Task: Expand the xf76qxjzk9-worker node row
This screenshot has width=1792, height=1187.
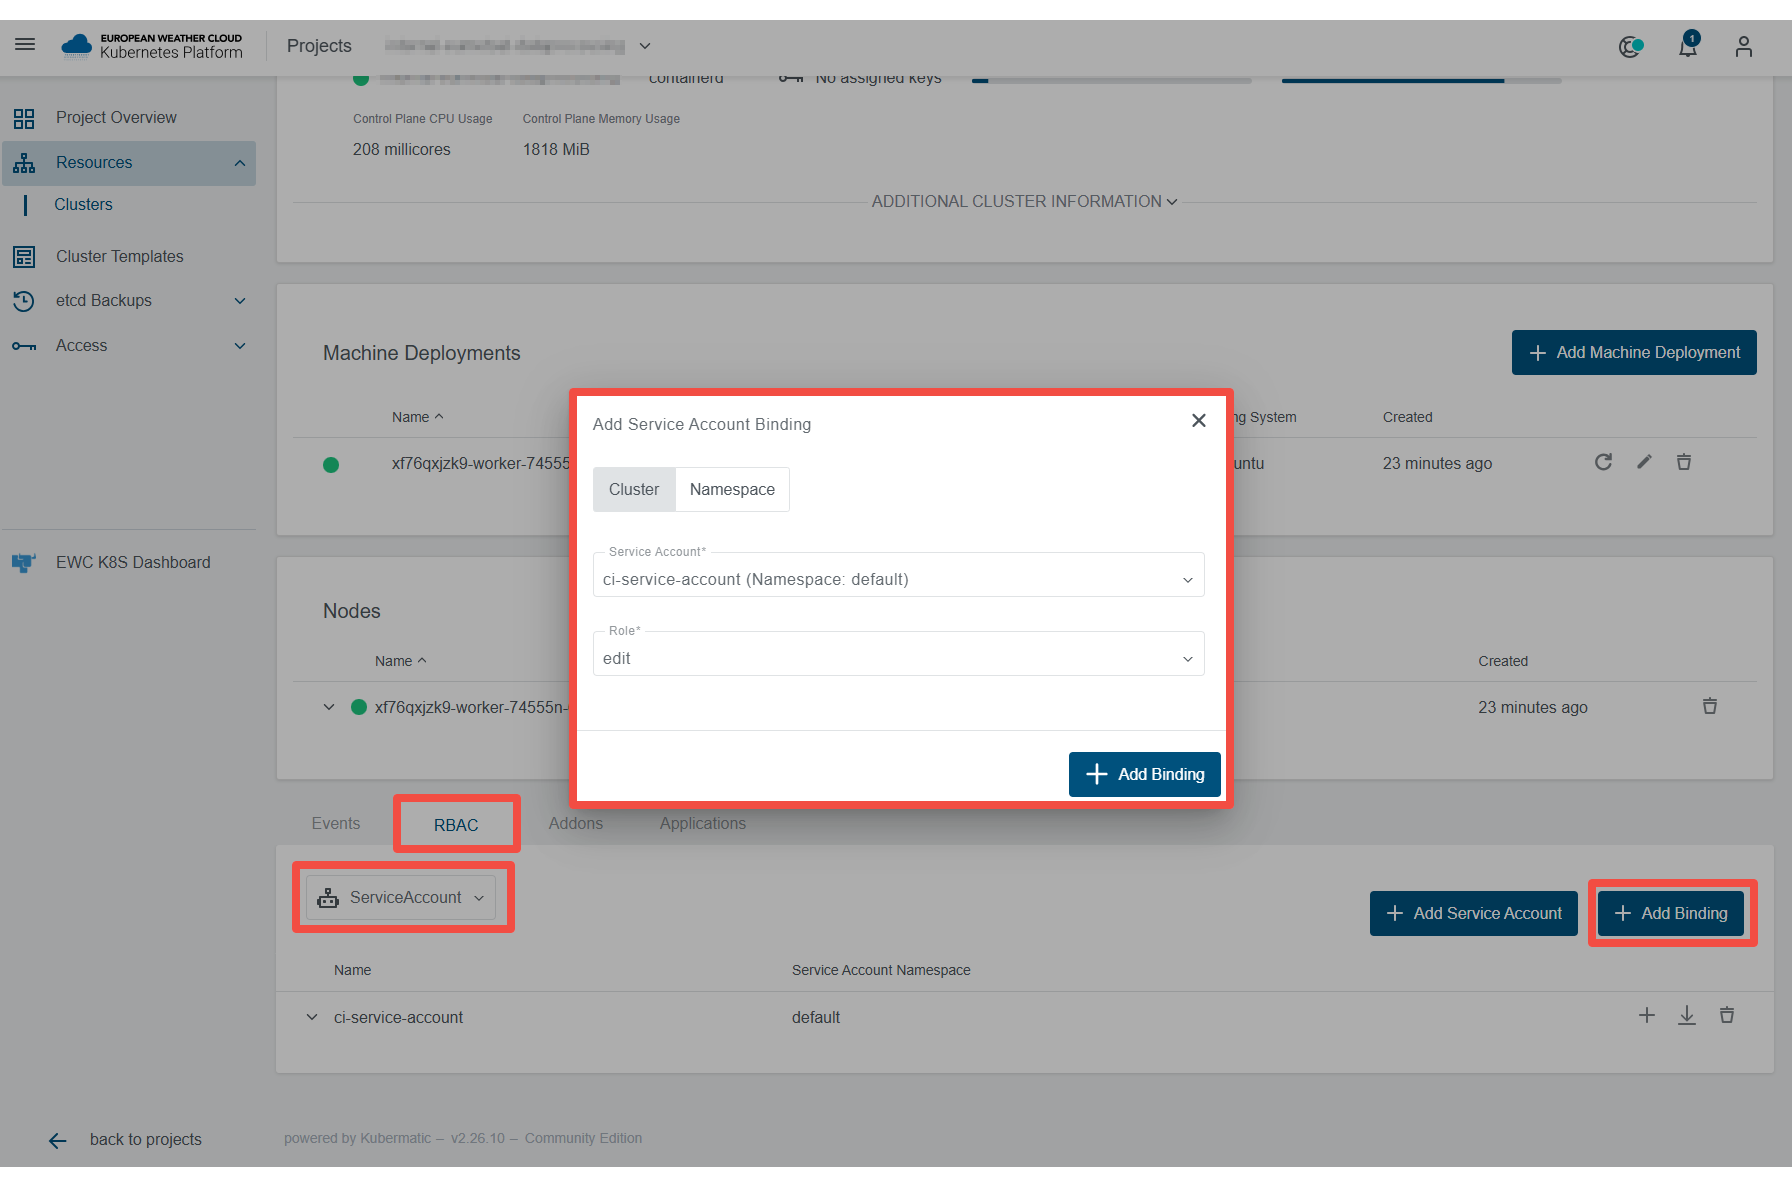Action: click(329, 707)
